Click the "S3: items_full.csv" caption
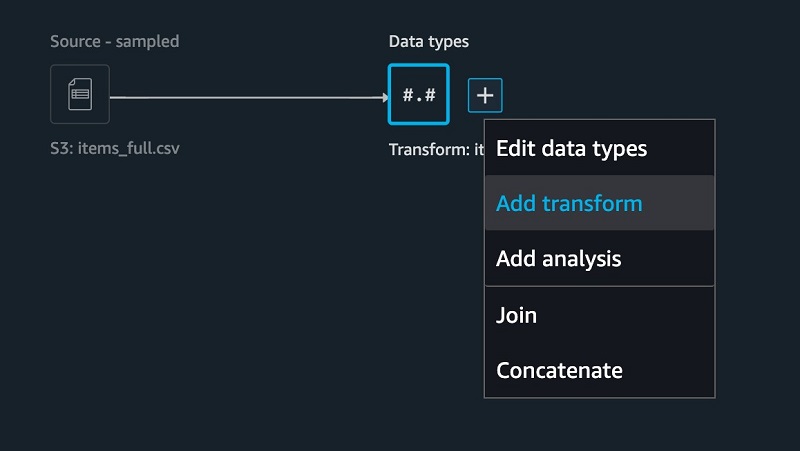Image resolution: width=800 pixels, height=451 pixels. coord(114,148)
